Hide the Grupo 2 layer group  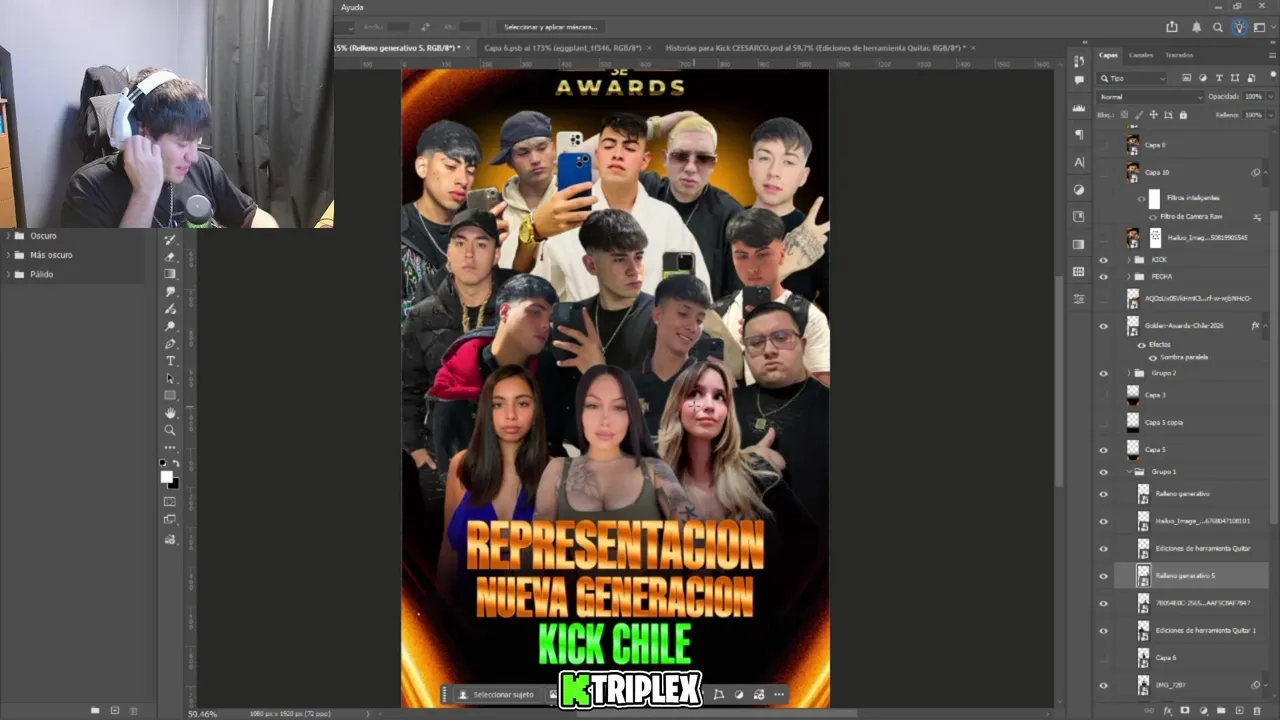(x=1104, y=373)
